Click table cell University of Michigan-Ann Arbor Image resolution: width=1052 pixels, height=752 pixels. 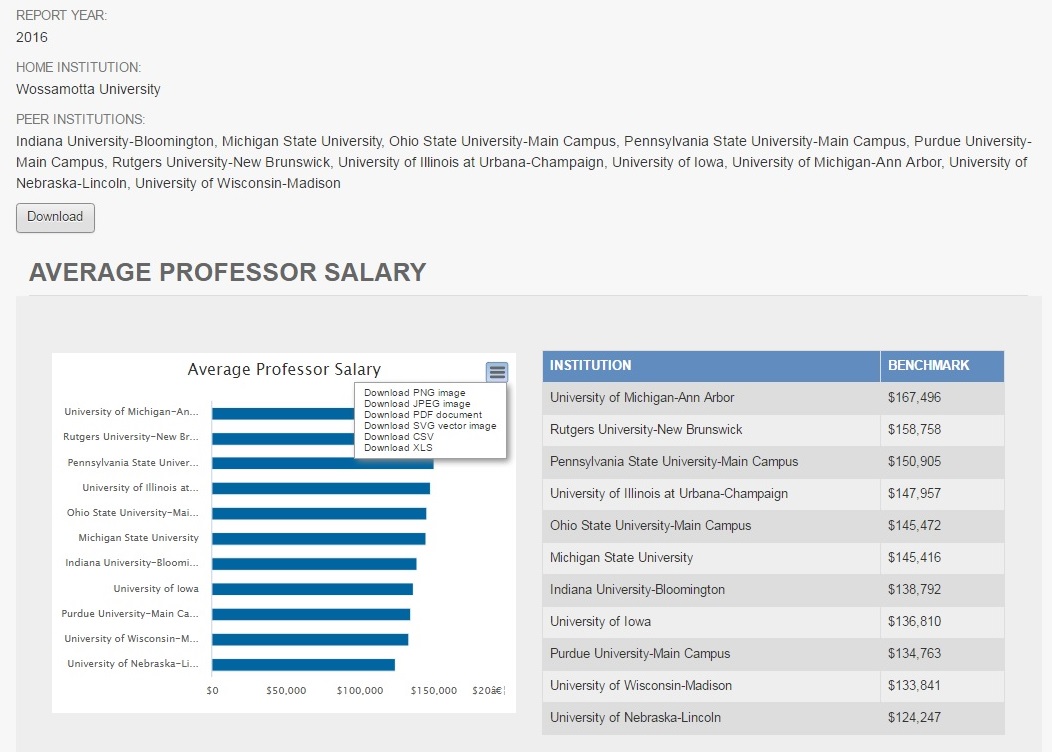point(711,398)
